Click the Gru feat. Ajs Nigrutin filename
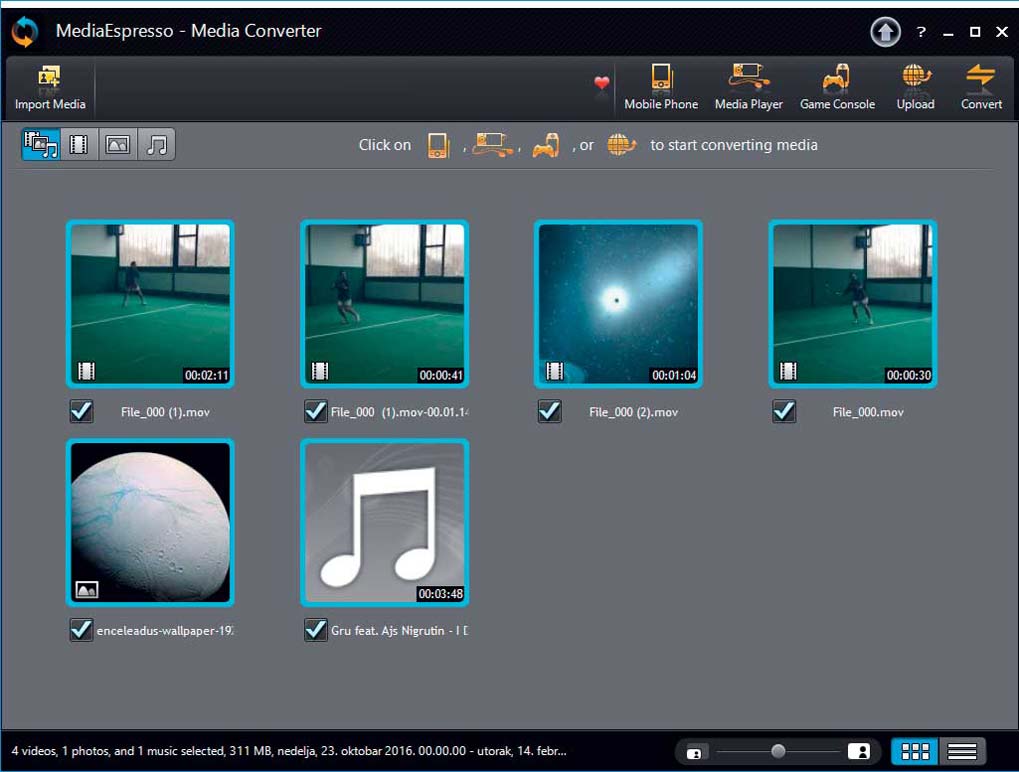 (x=399, y=630)
